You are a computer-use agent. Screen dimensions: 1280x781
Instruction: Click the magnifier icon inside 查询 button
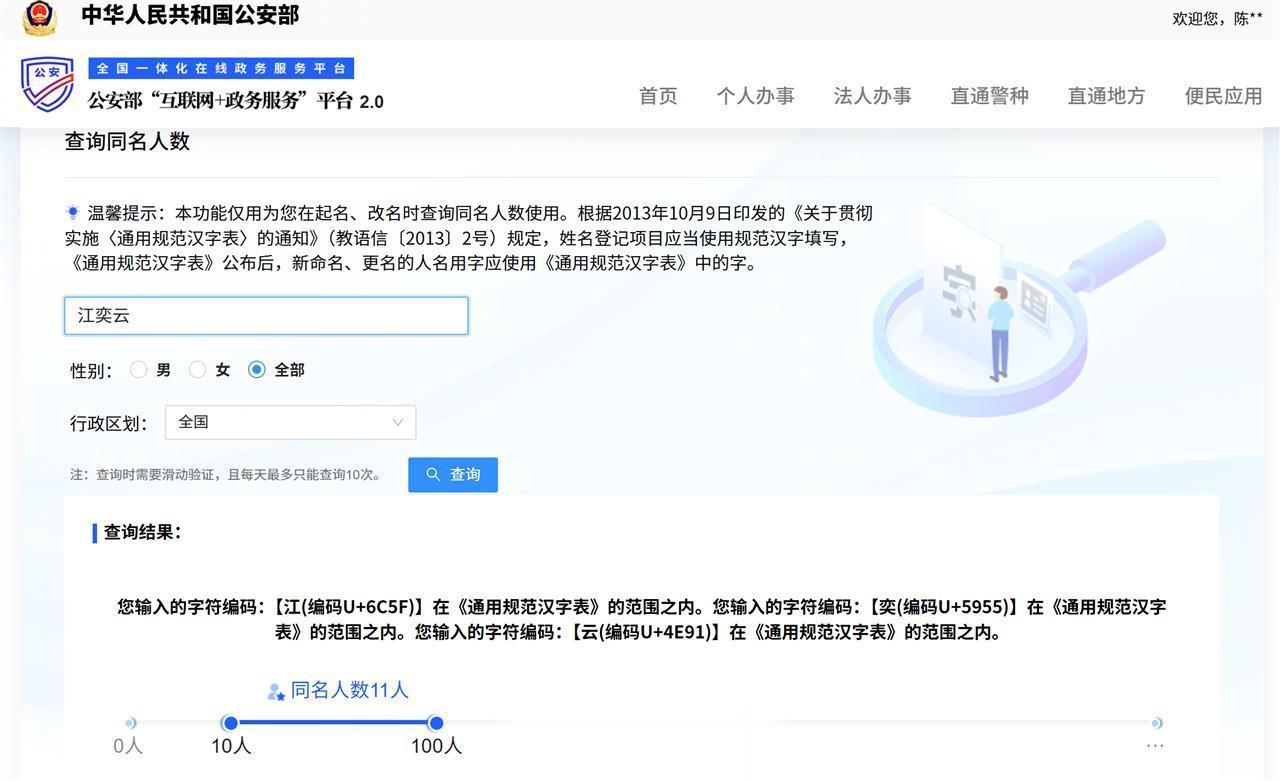click(433, 474)
